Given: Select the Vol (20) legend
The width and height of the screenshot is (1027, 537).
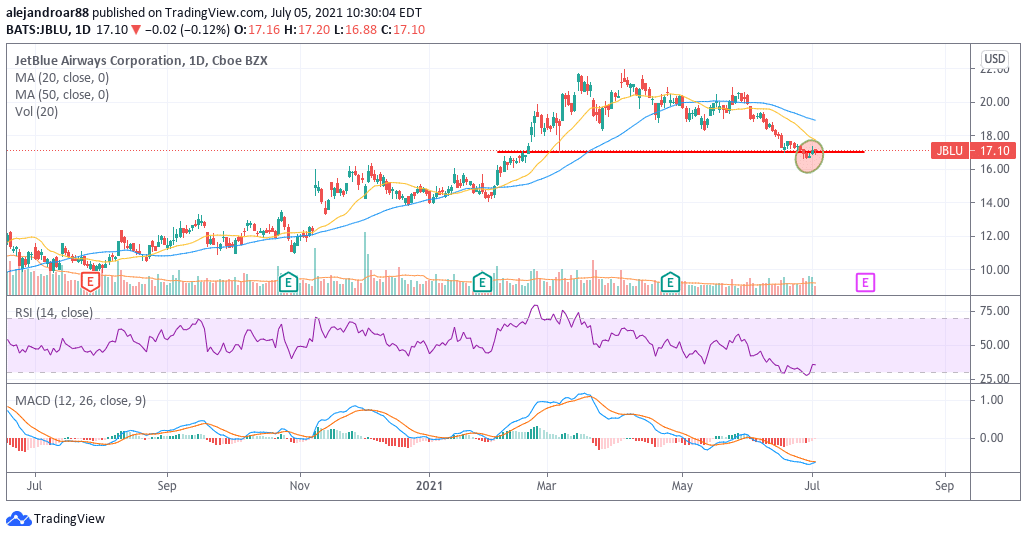Looking at the screenshot, I should pyautogui.click(x=37, y=111).
